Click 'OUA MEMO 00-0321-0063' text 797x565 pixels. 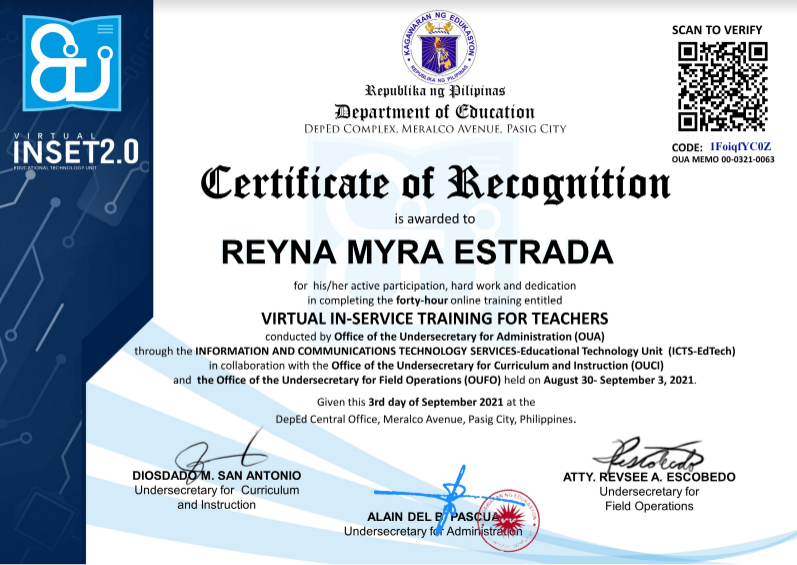click(x=723, y=160)
